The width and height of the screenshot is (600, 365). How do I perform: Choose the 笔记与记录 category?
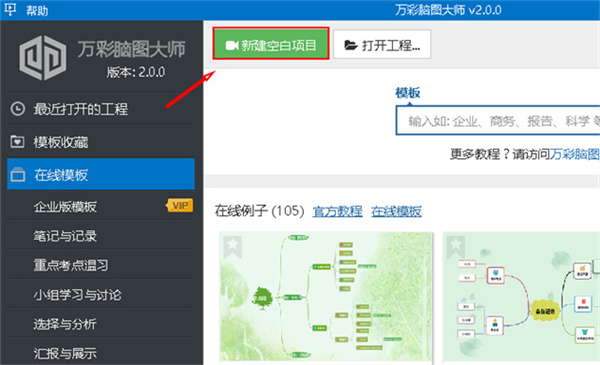pyautogui.click(x=101, y=236)
